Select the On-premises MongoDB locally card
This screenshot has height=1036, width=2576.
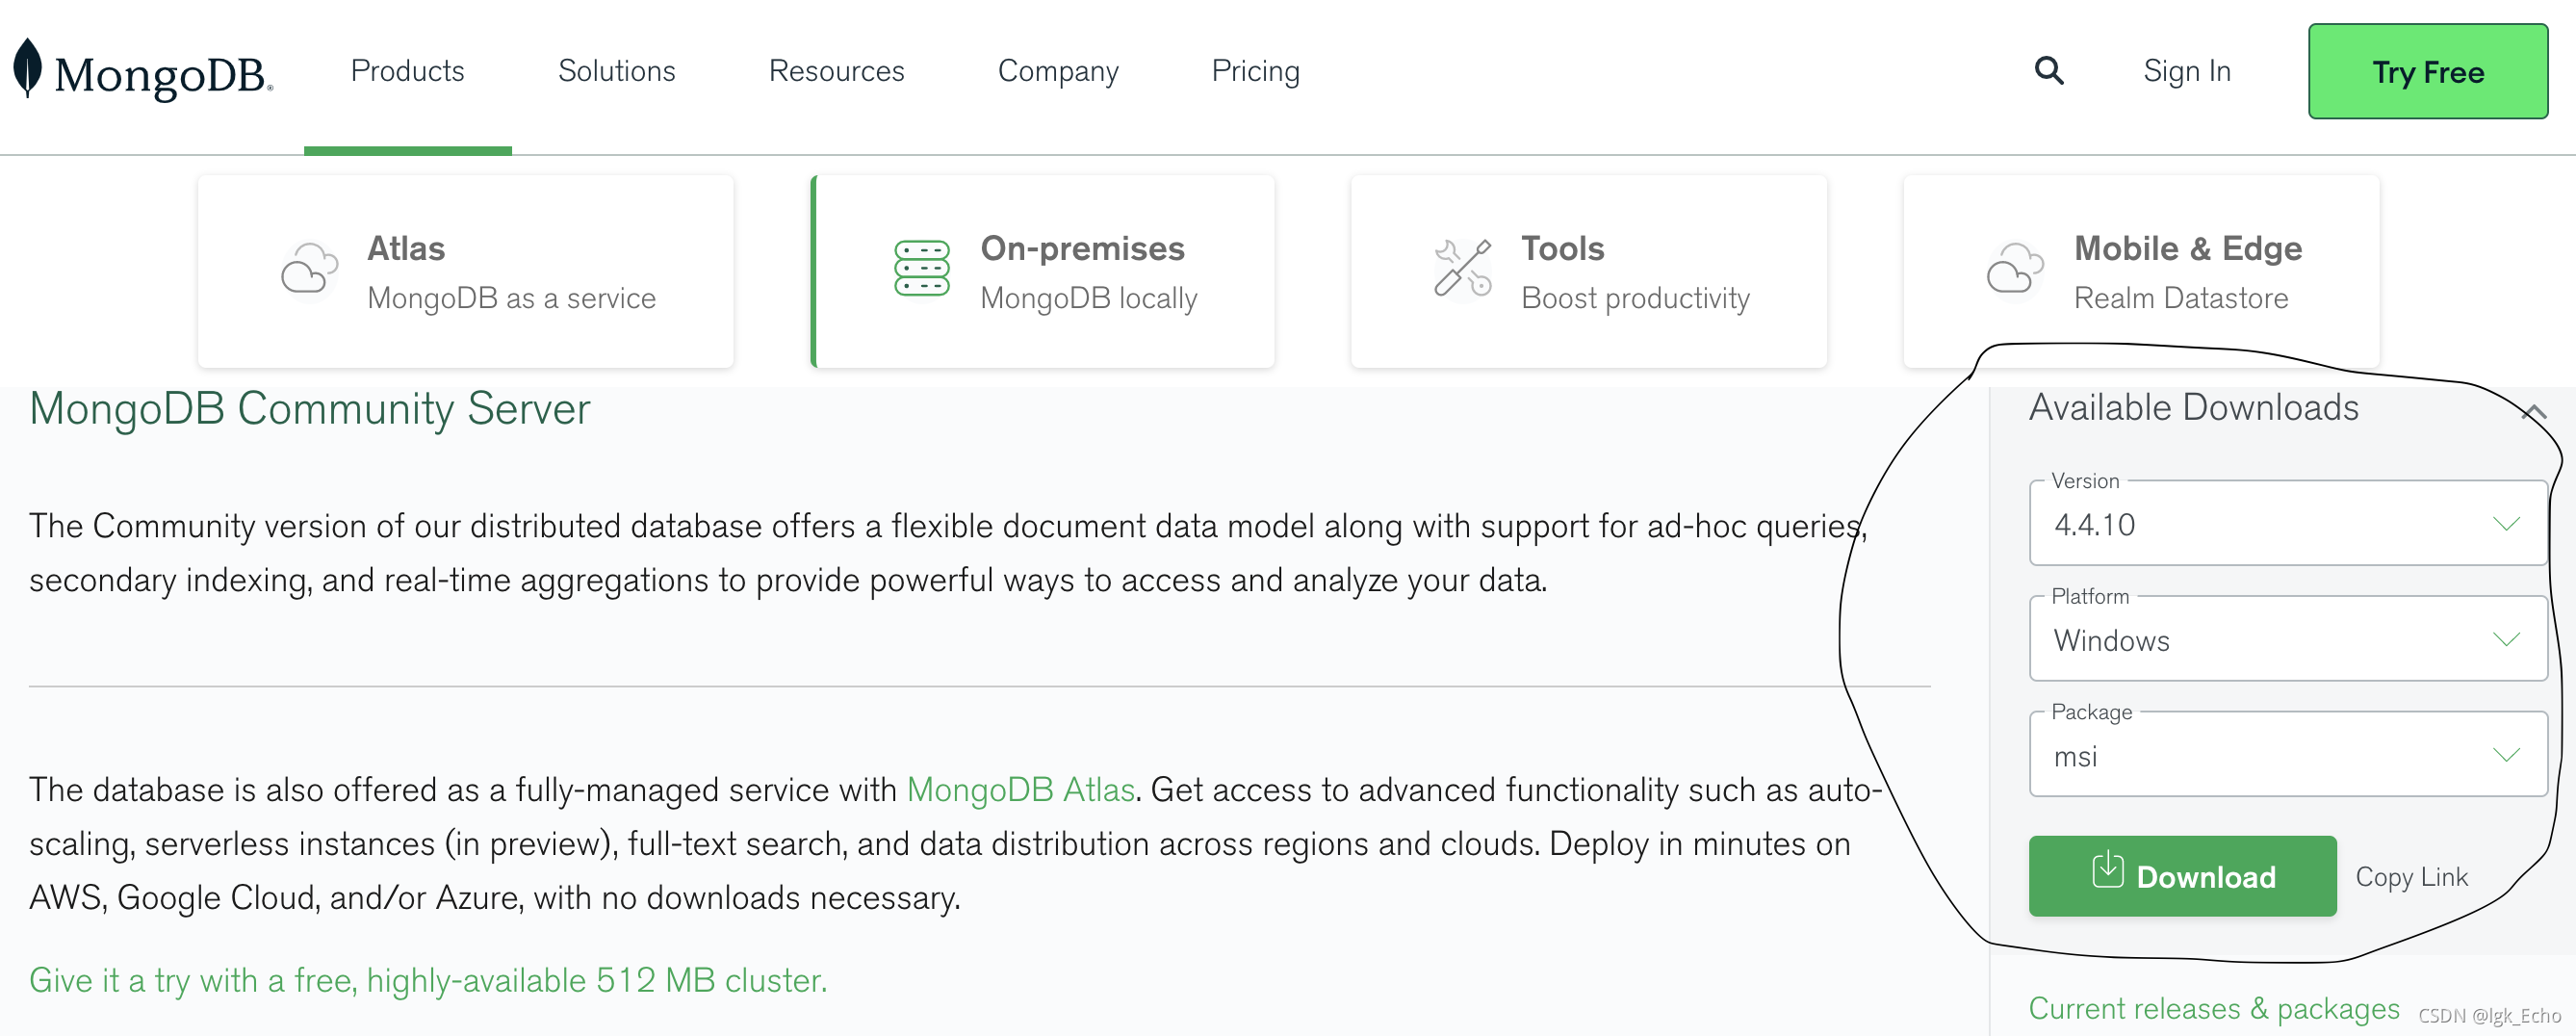[x=1042, y=271]
